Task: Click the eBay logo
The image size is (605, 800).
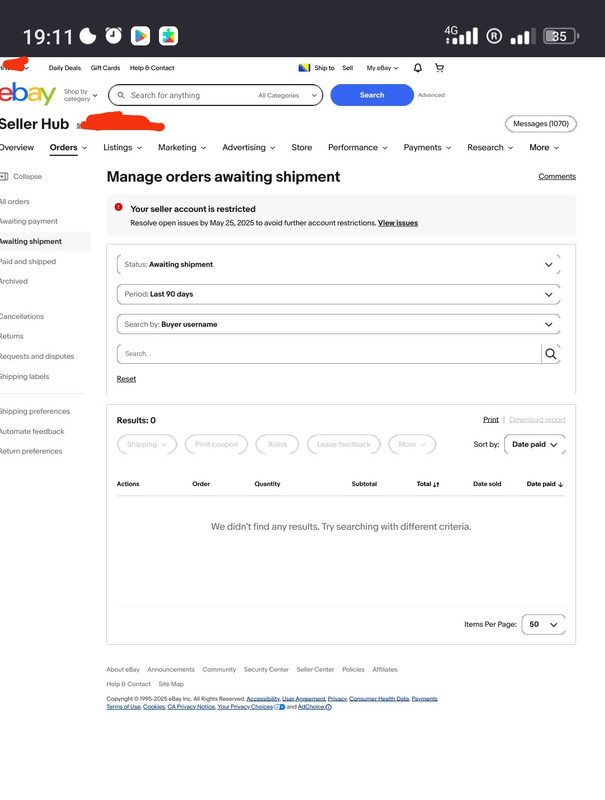Action: tap(28, 94)
